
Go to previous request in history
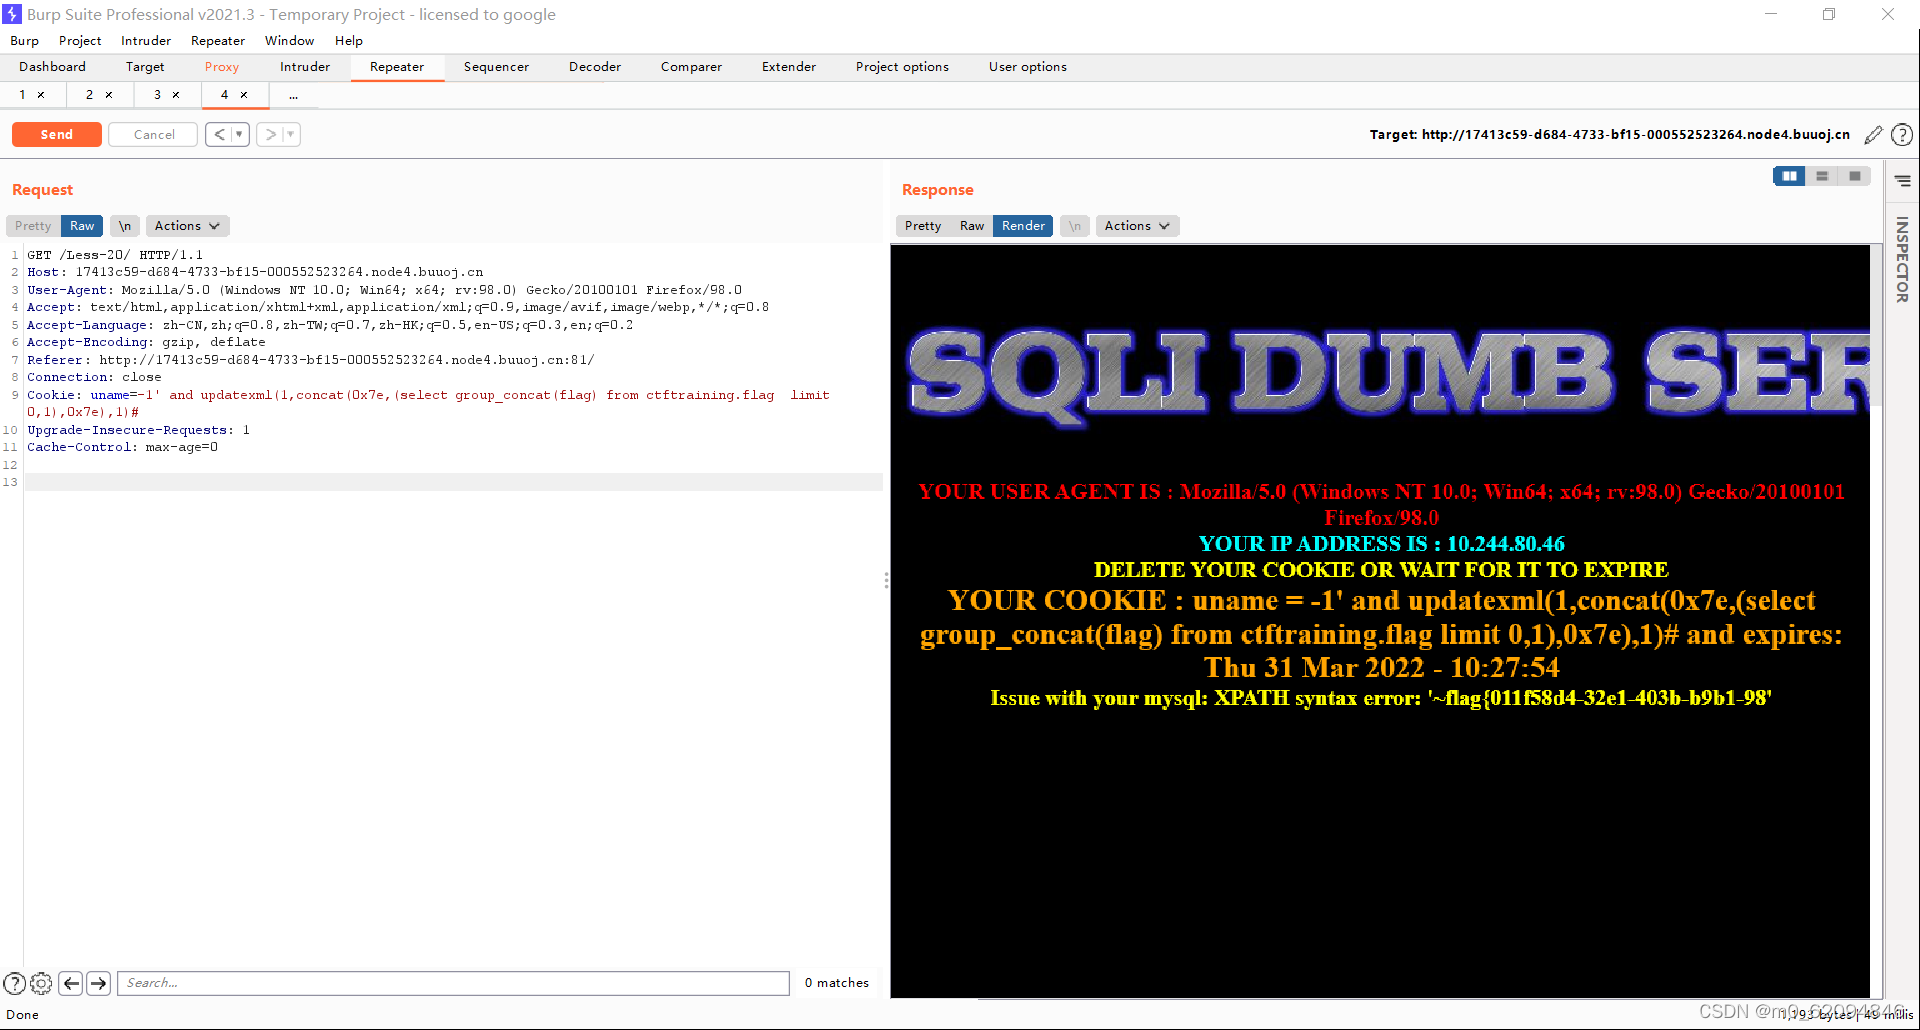coord(219,134)
